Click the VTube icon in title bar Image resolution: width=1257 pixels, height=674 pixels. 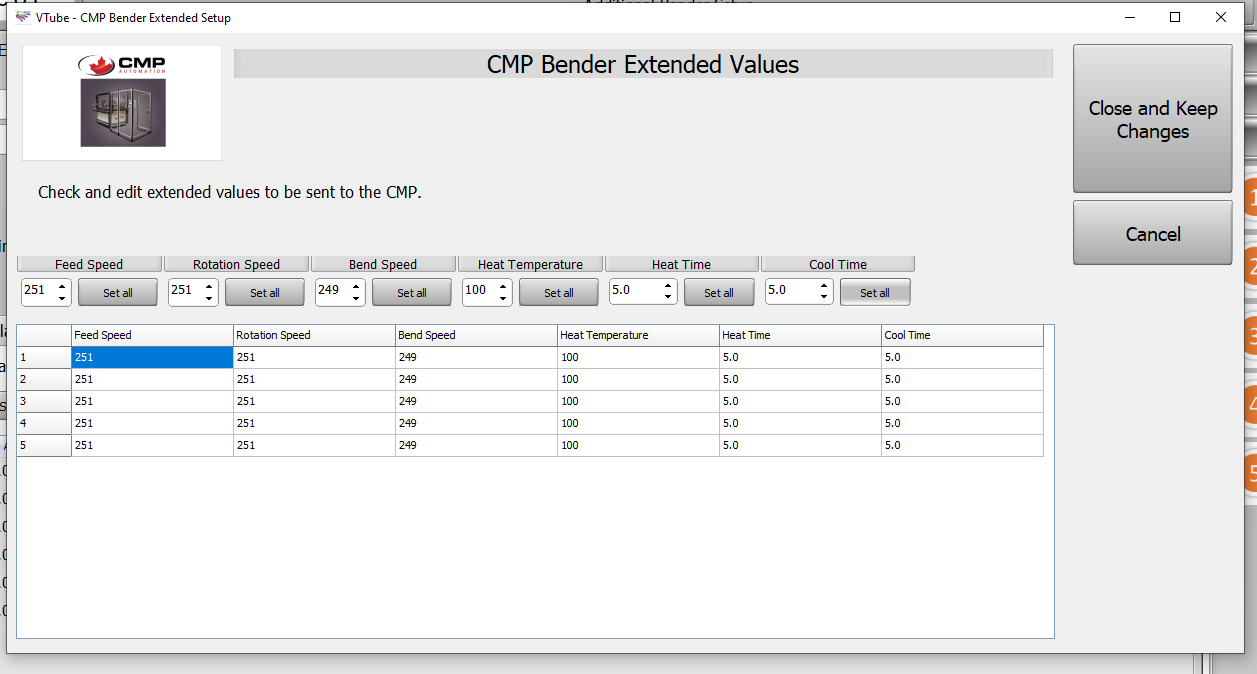point(23,17)
